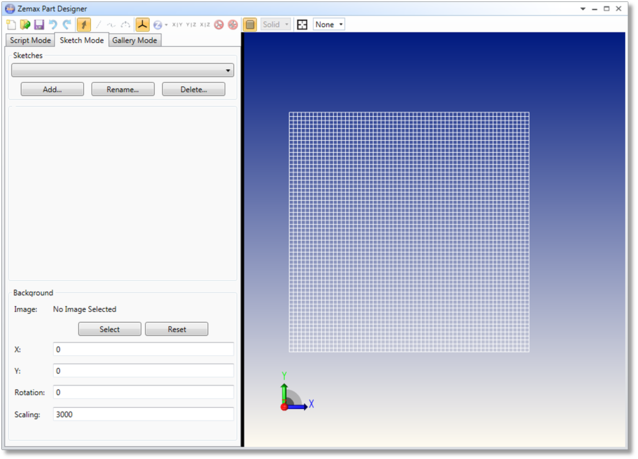This screenshot has height=459, width=638.
Task: Open the Gallery Mode tab
Action: (135, 40)
